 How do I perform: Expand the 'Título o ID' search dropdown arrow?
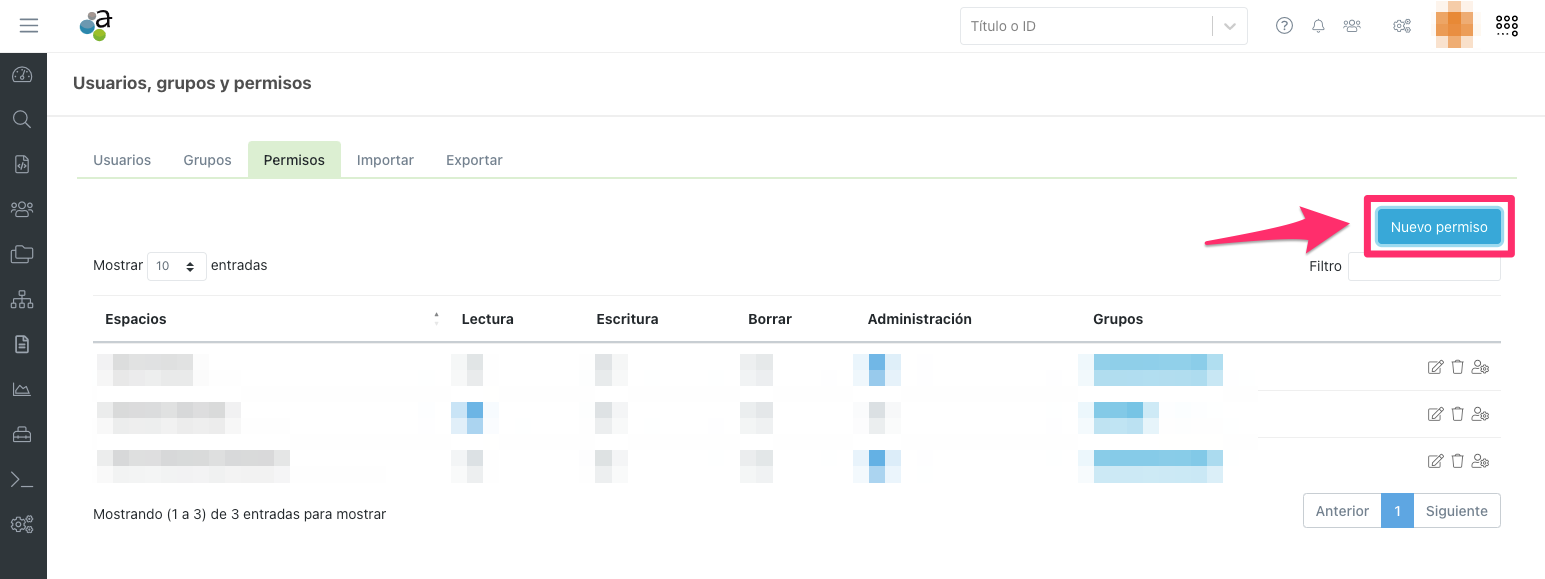pyautogui.click(x=1229, y=25)
